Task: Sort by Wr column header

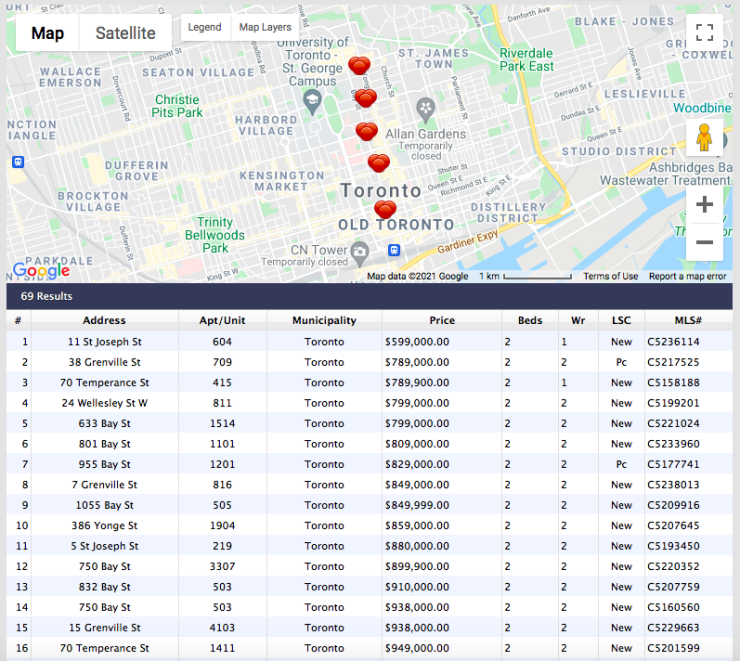Action: 578,320
